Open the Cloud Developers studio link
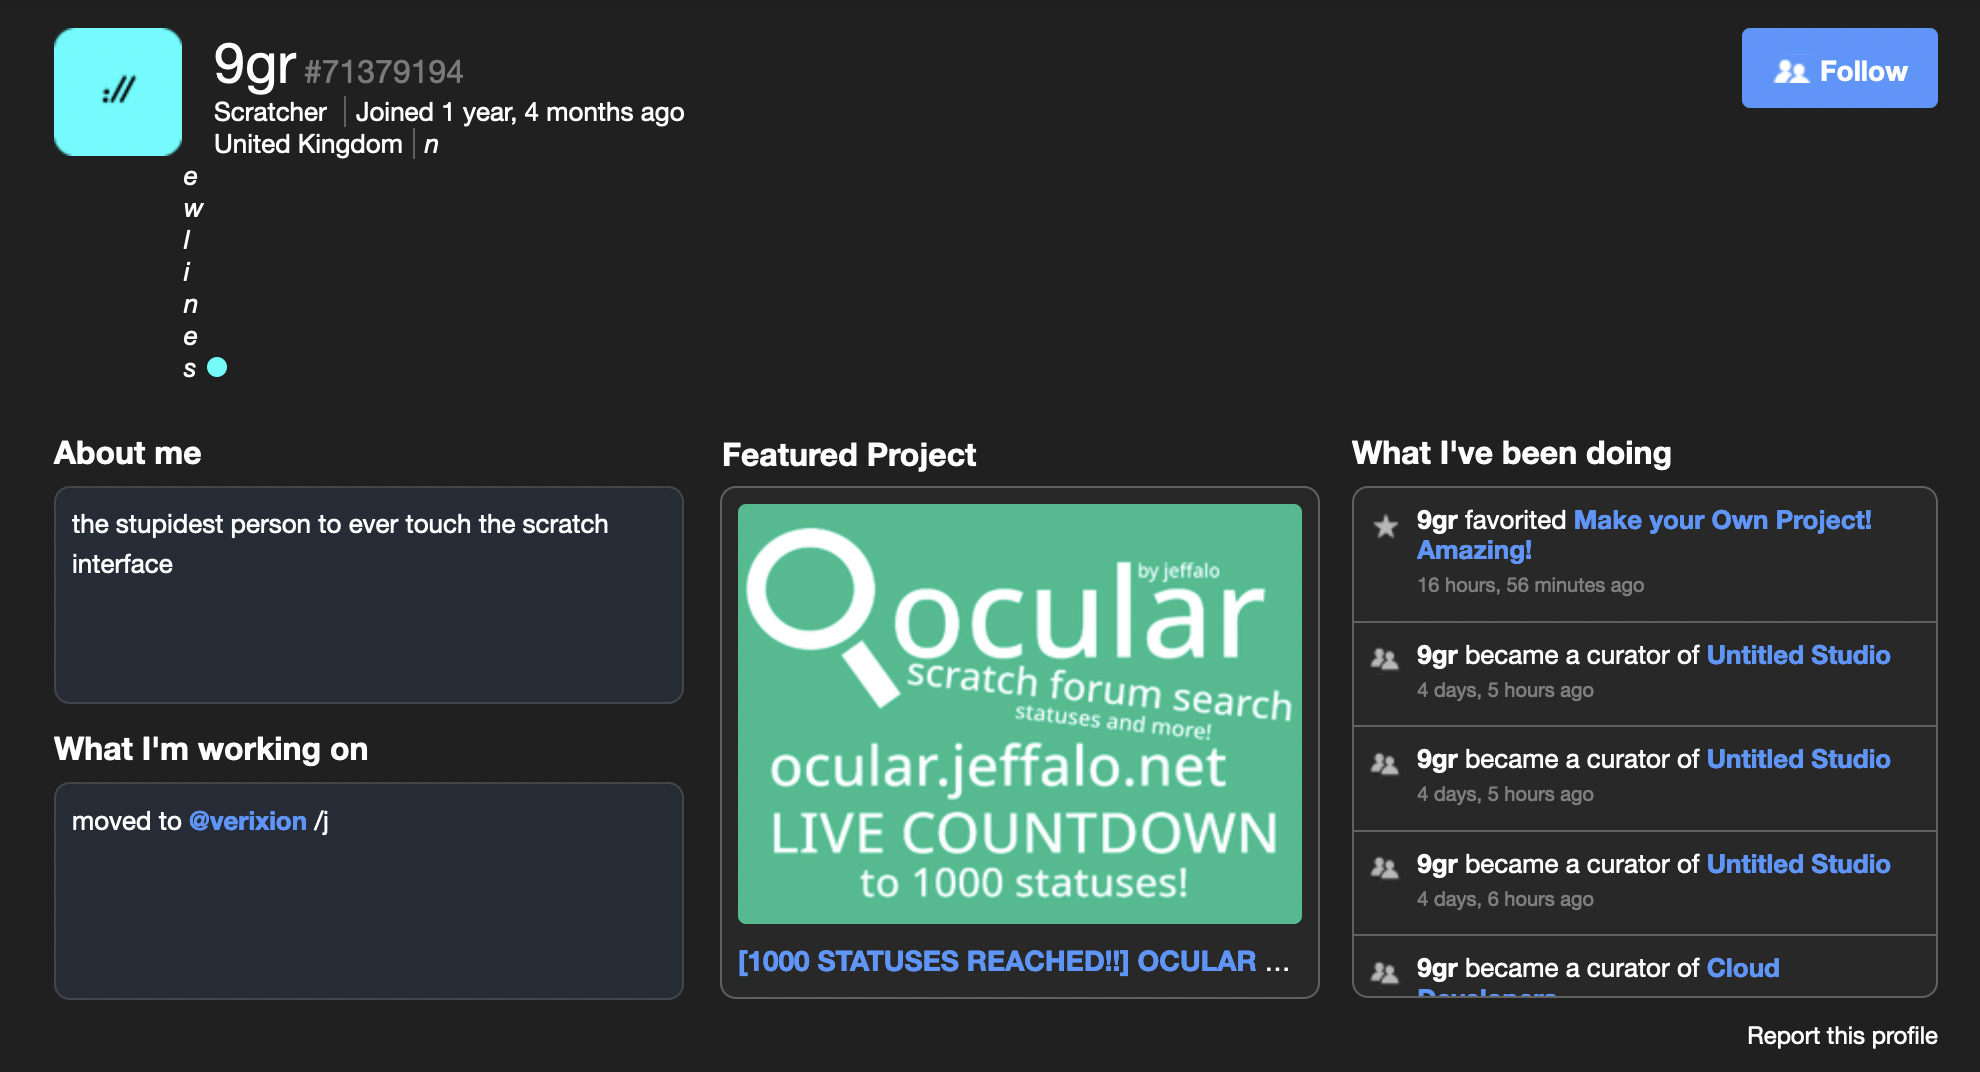 [1742, 968]
